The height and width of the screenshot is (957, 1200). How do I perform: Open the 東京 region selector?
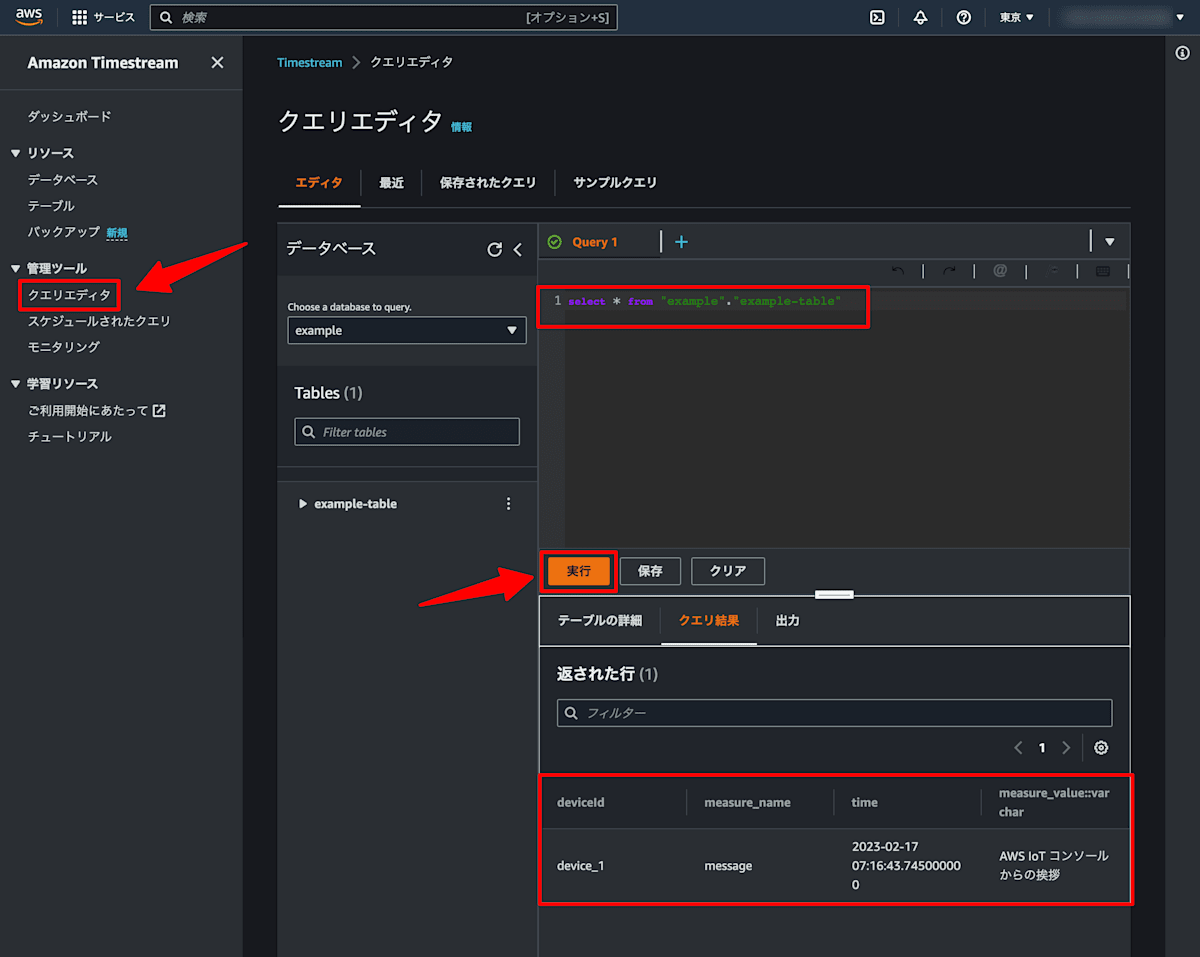(x=1017, y=17)
